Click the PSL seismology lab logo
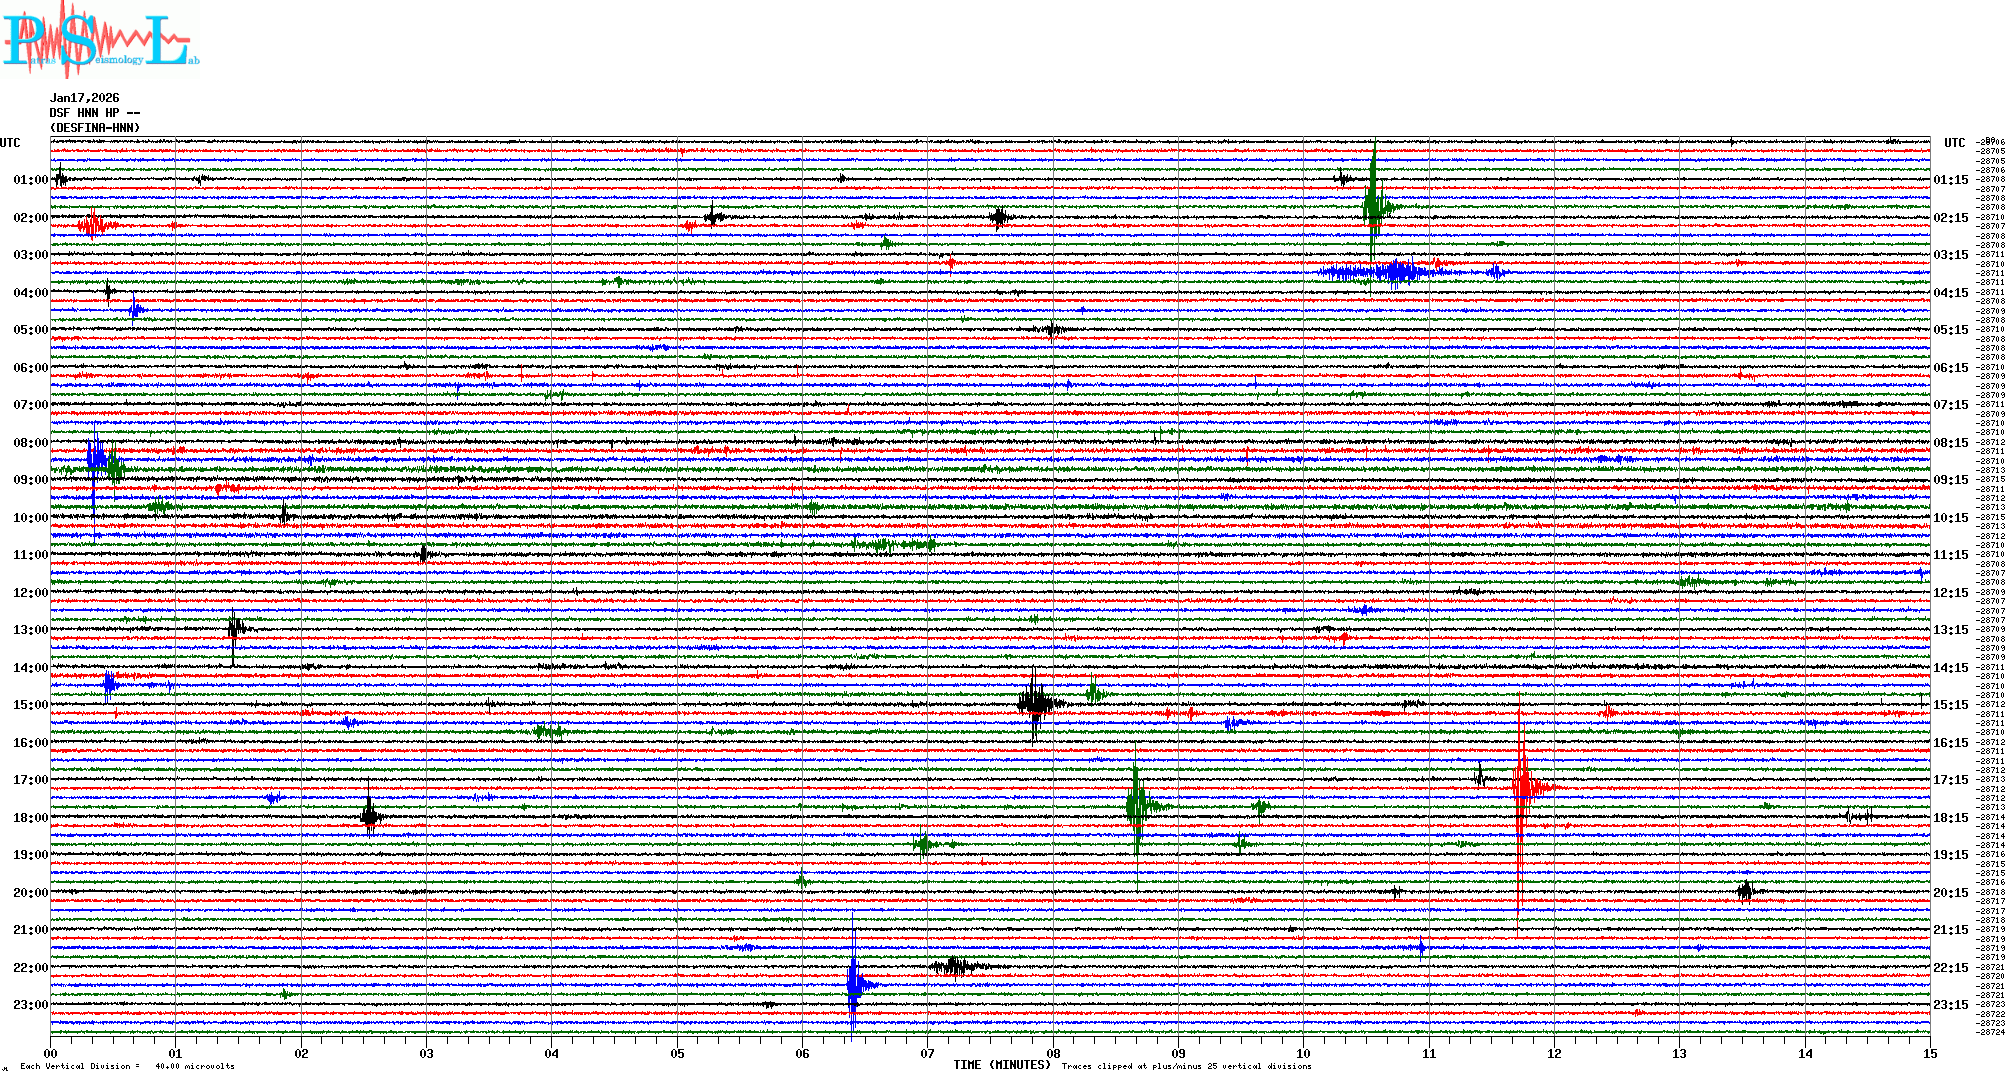The height and width of the screenshot is (1080, 2010). (100, 40)
